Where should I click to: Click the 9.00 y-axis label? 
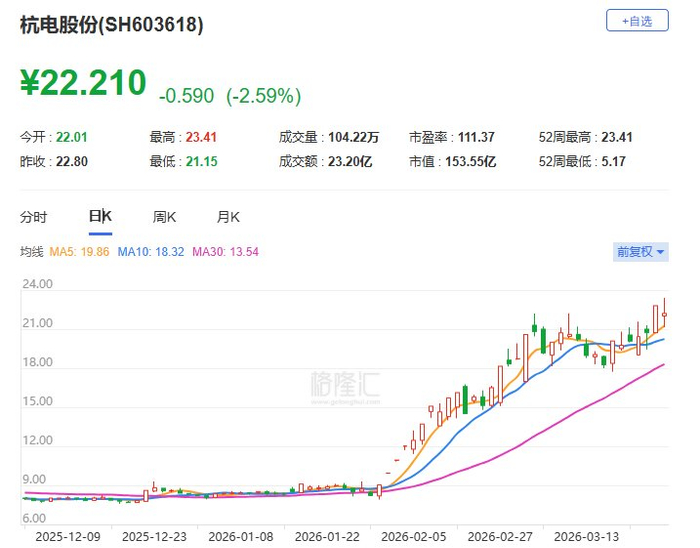pyautogui.click(x=34, y=479)
